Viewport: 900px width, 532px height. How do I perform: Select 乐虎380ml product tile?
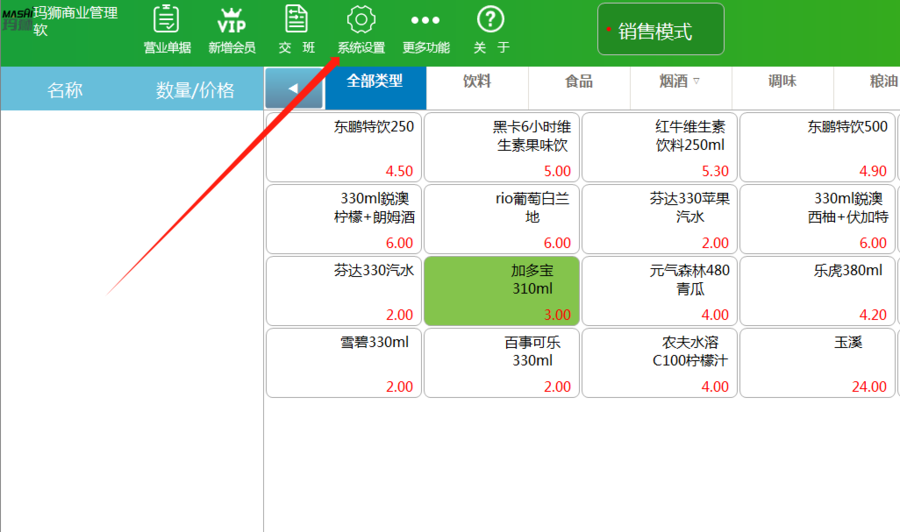[x=817, y=291]
